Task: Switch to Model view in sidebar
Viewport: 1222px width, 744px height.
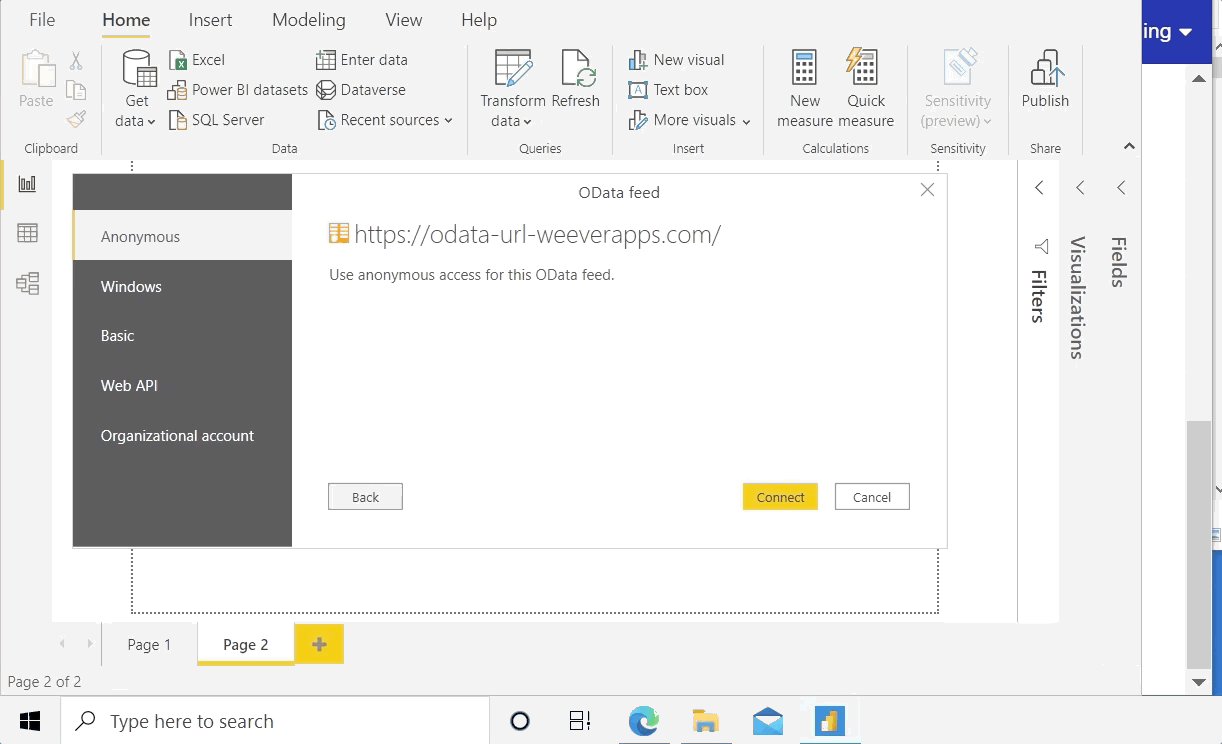Action: (x=28, y=283)
